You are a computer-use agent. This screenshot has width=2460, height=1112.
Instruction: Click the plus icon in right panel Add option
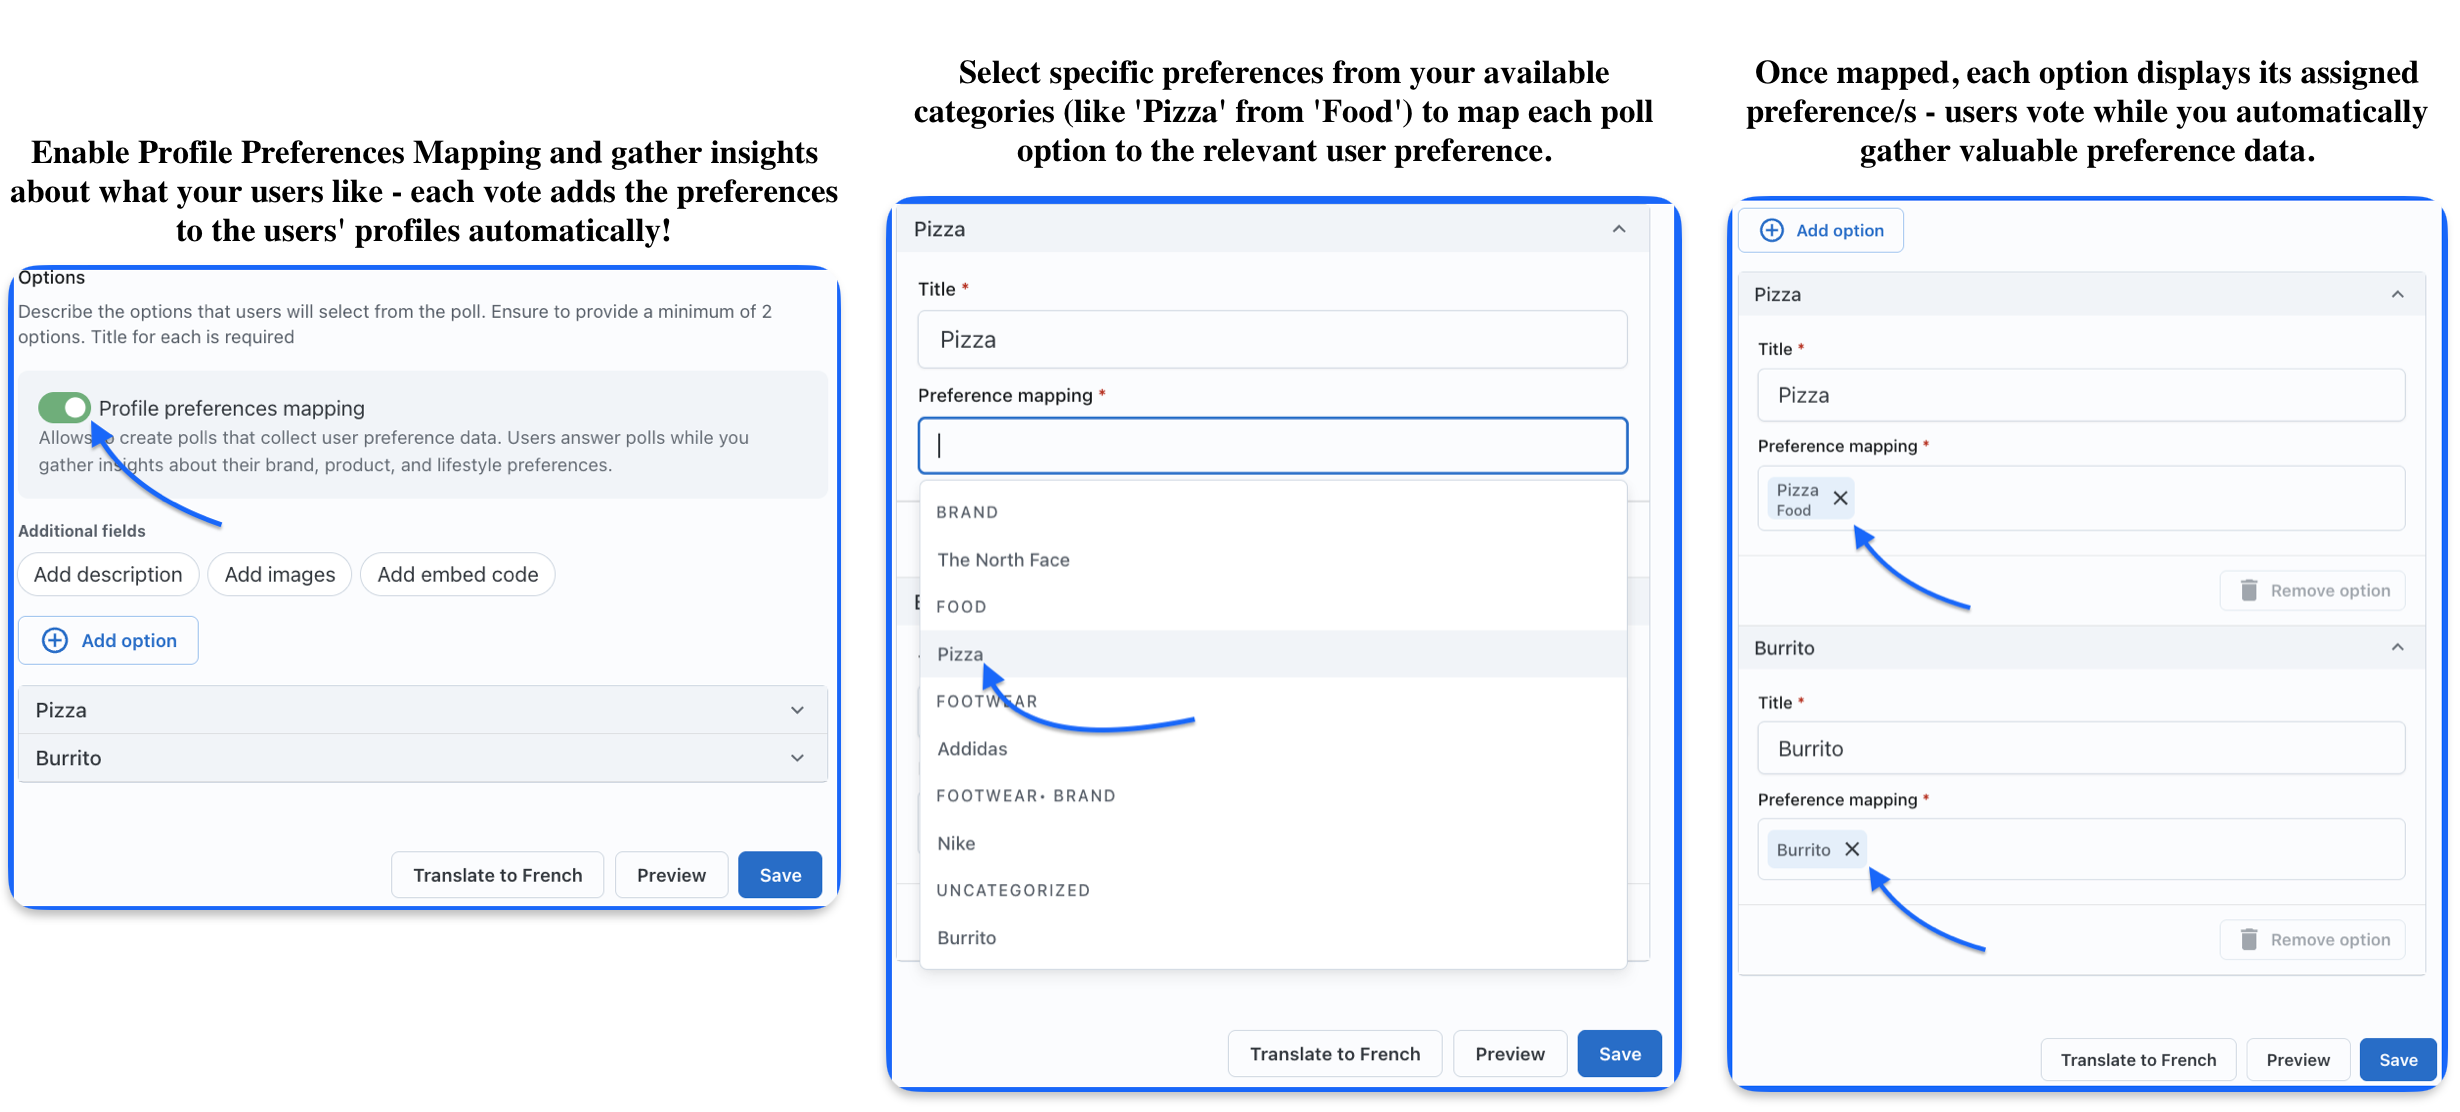(x=1772, y=230)
